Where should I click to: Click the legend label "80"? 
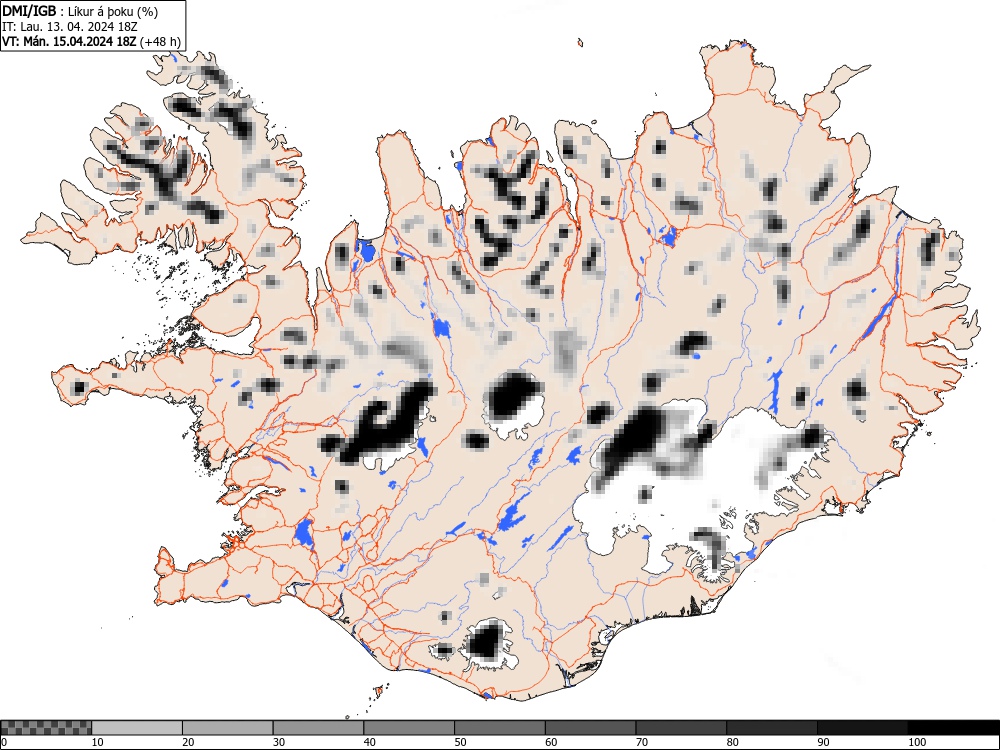(x=732, y=742)
